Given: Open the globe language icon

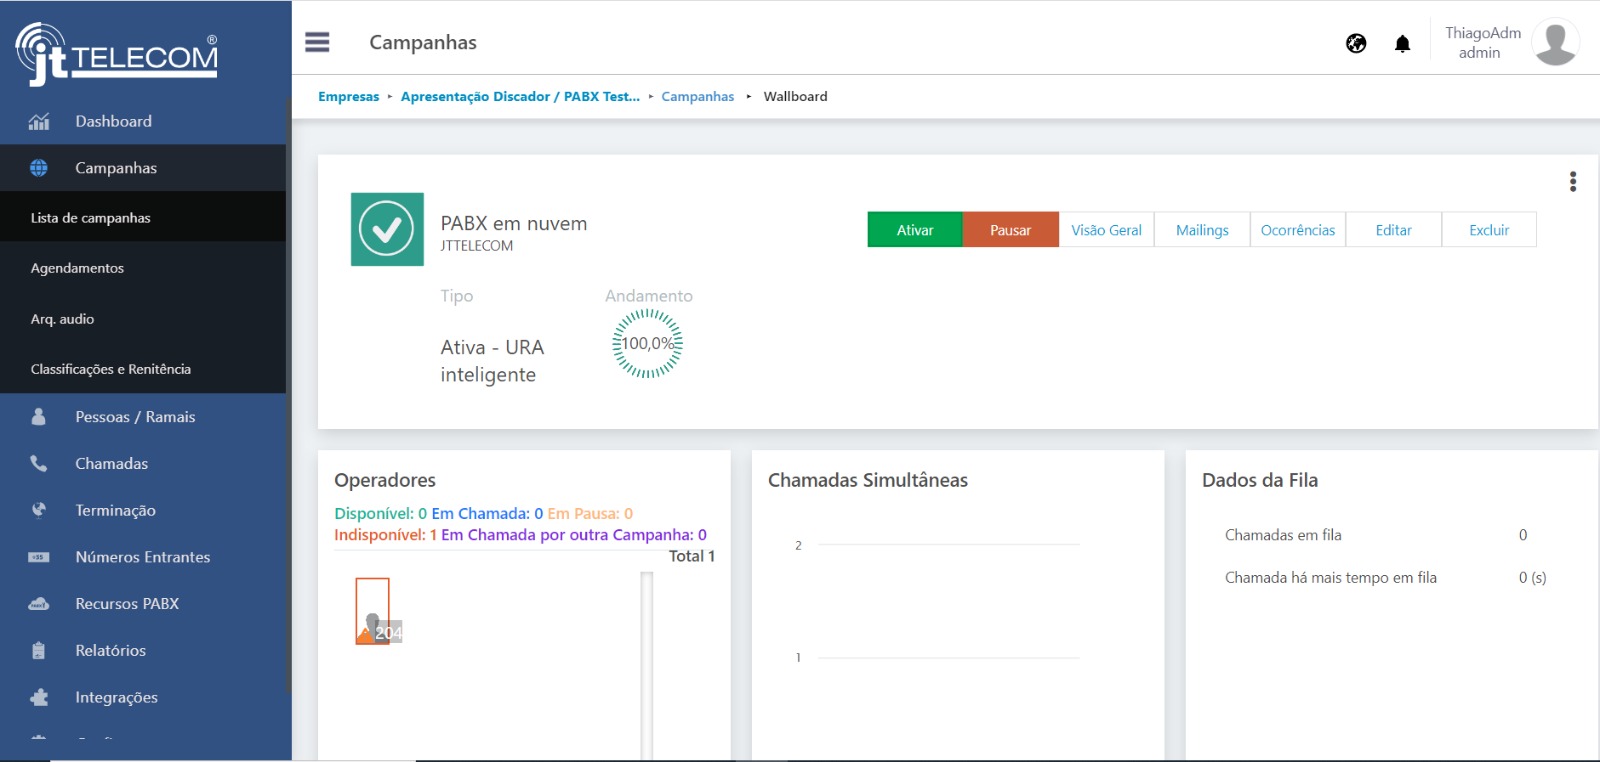Looking at the screenshot, I should click(x=1356, y=43).
